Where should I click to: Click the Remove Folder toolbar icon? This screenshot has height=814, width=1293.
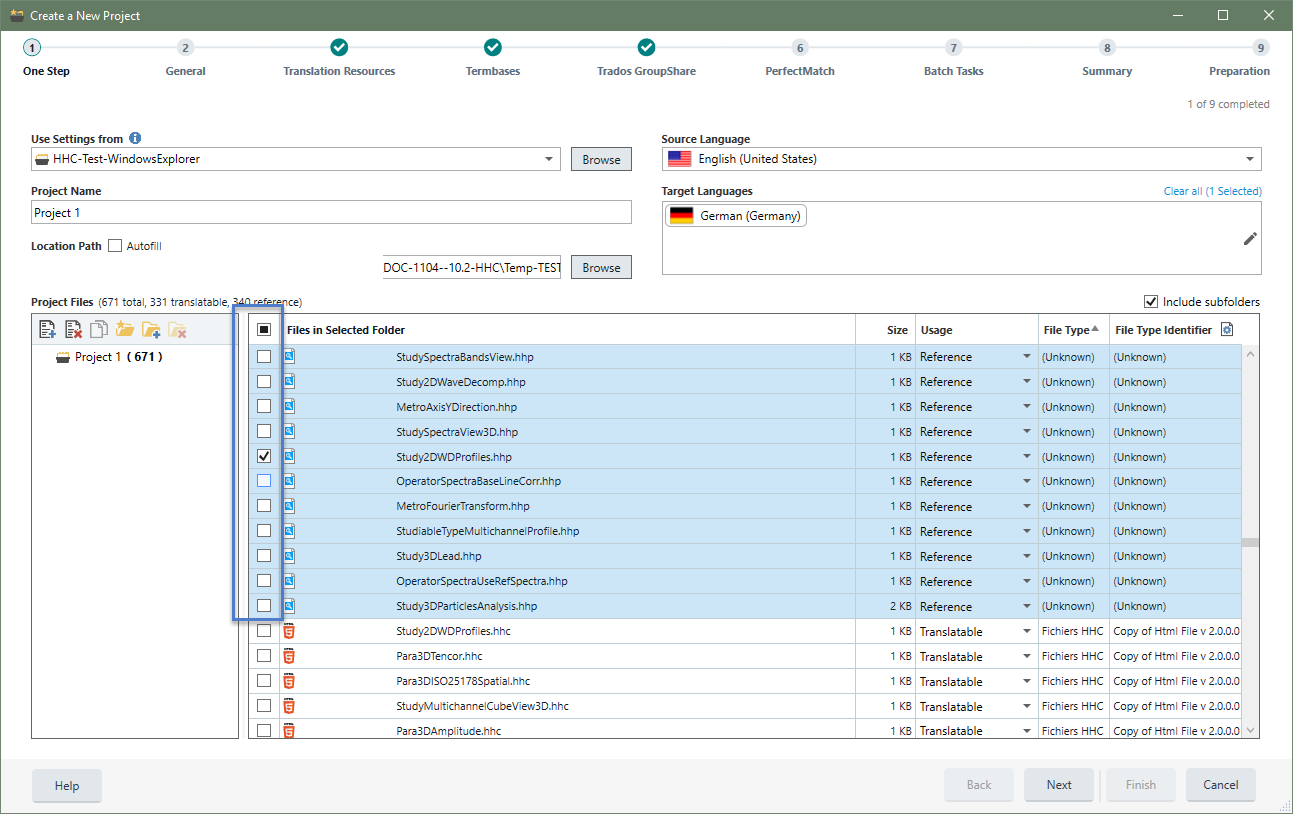177,329
